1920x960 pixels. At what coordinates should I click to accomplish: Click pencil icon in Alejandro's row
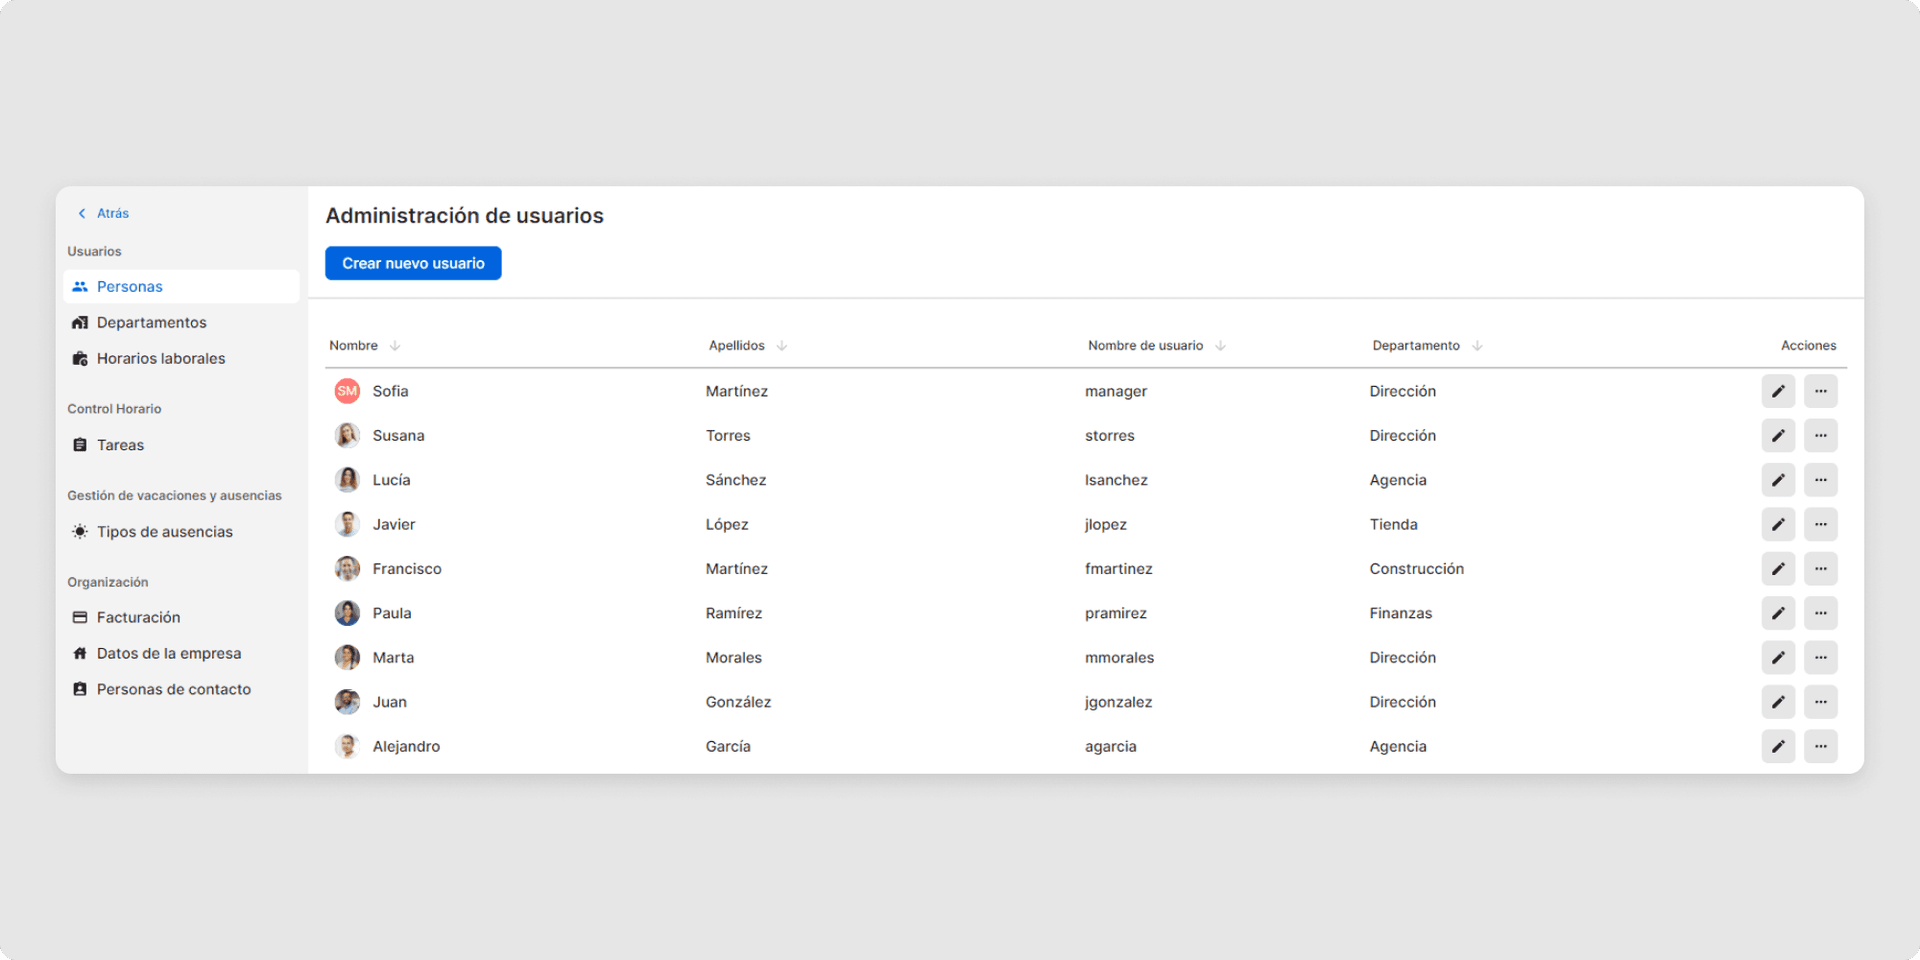tap(1777, 746)
